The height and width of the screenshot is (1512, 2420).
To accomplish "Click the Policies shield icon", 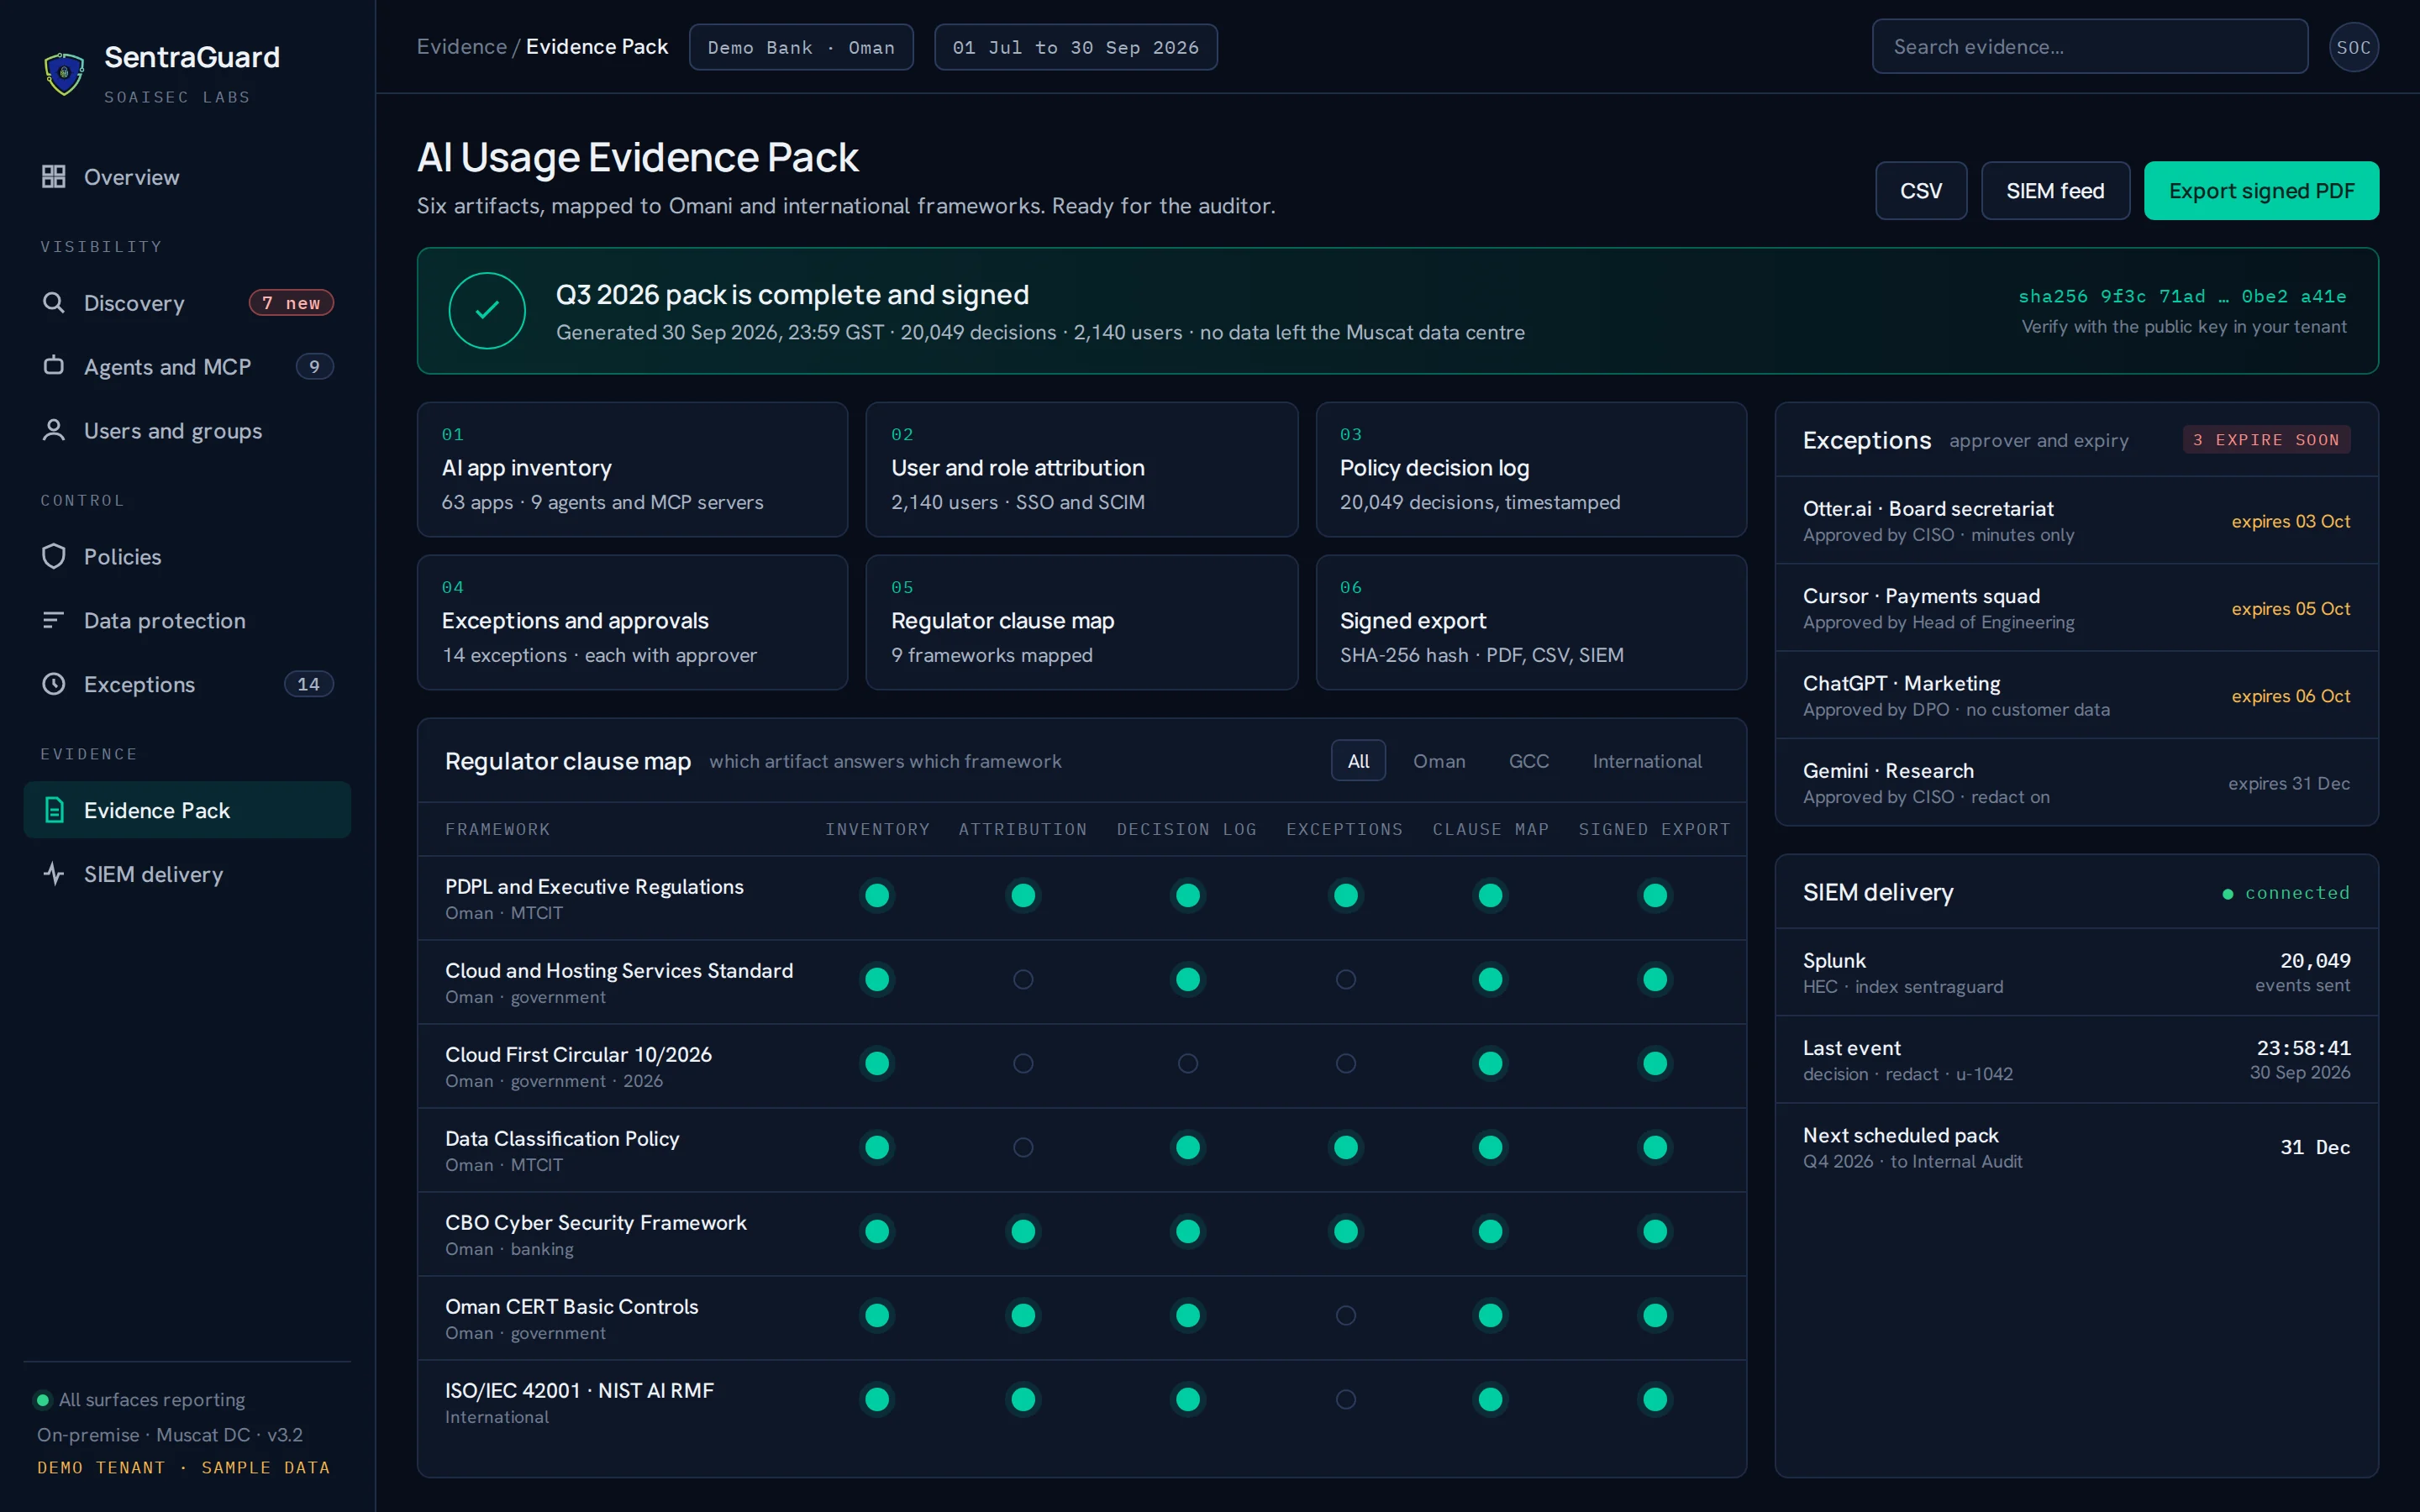I will click(x=54, y=556).
